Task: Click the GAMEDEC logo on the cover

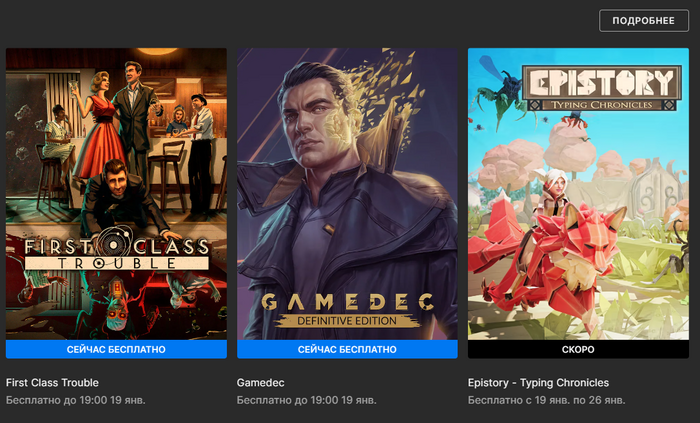Action: point(347,302)
